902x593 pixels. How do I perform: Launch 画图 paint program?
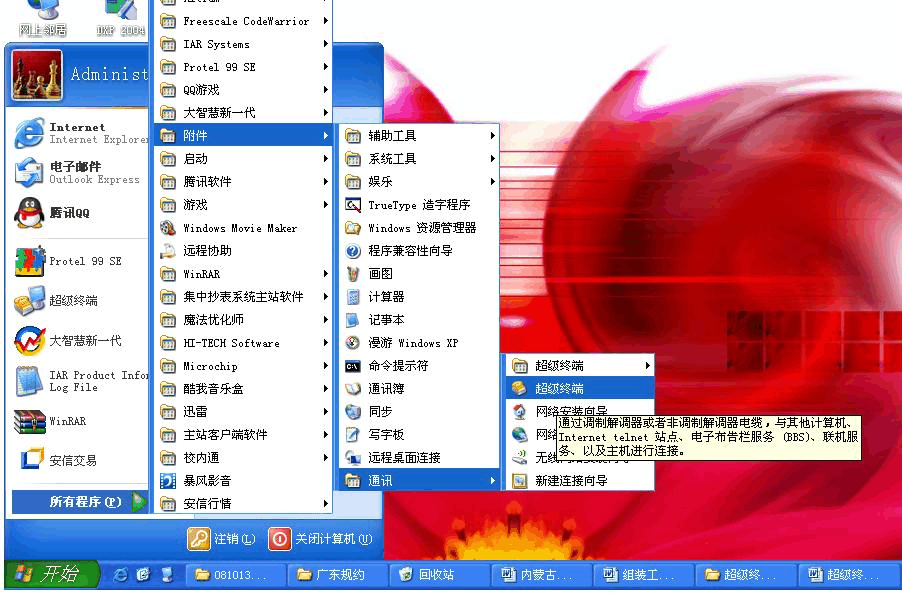click(x=419, y=274)
